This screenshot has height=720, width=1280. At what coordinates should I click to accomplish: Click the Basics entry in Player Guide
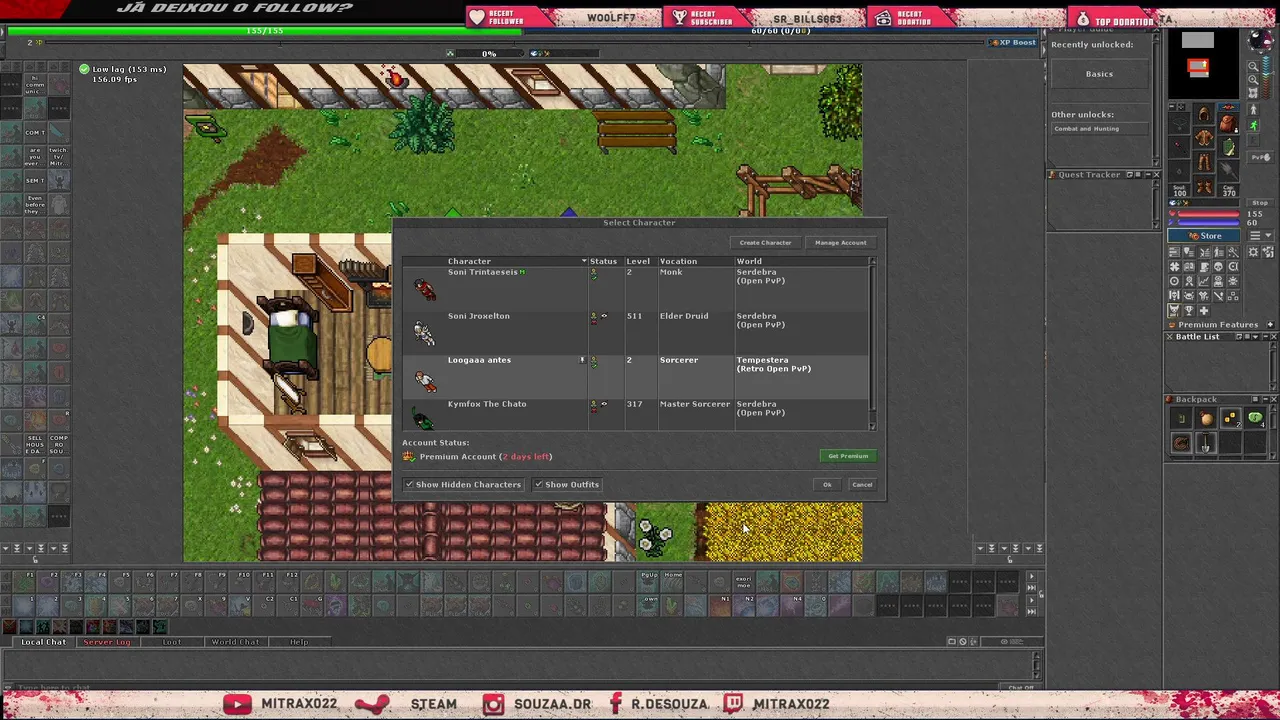1099,74
